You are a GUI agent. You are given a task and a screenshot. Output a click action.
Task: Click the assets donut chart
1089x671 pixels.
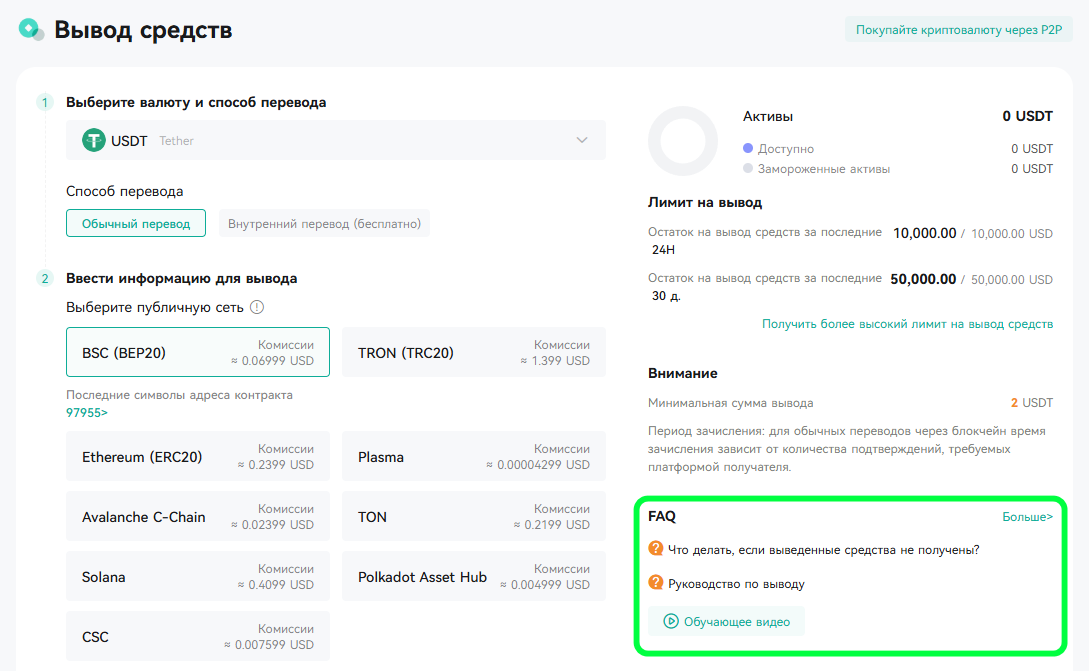coord(683,140)
